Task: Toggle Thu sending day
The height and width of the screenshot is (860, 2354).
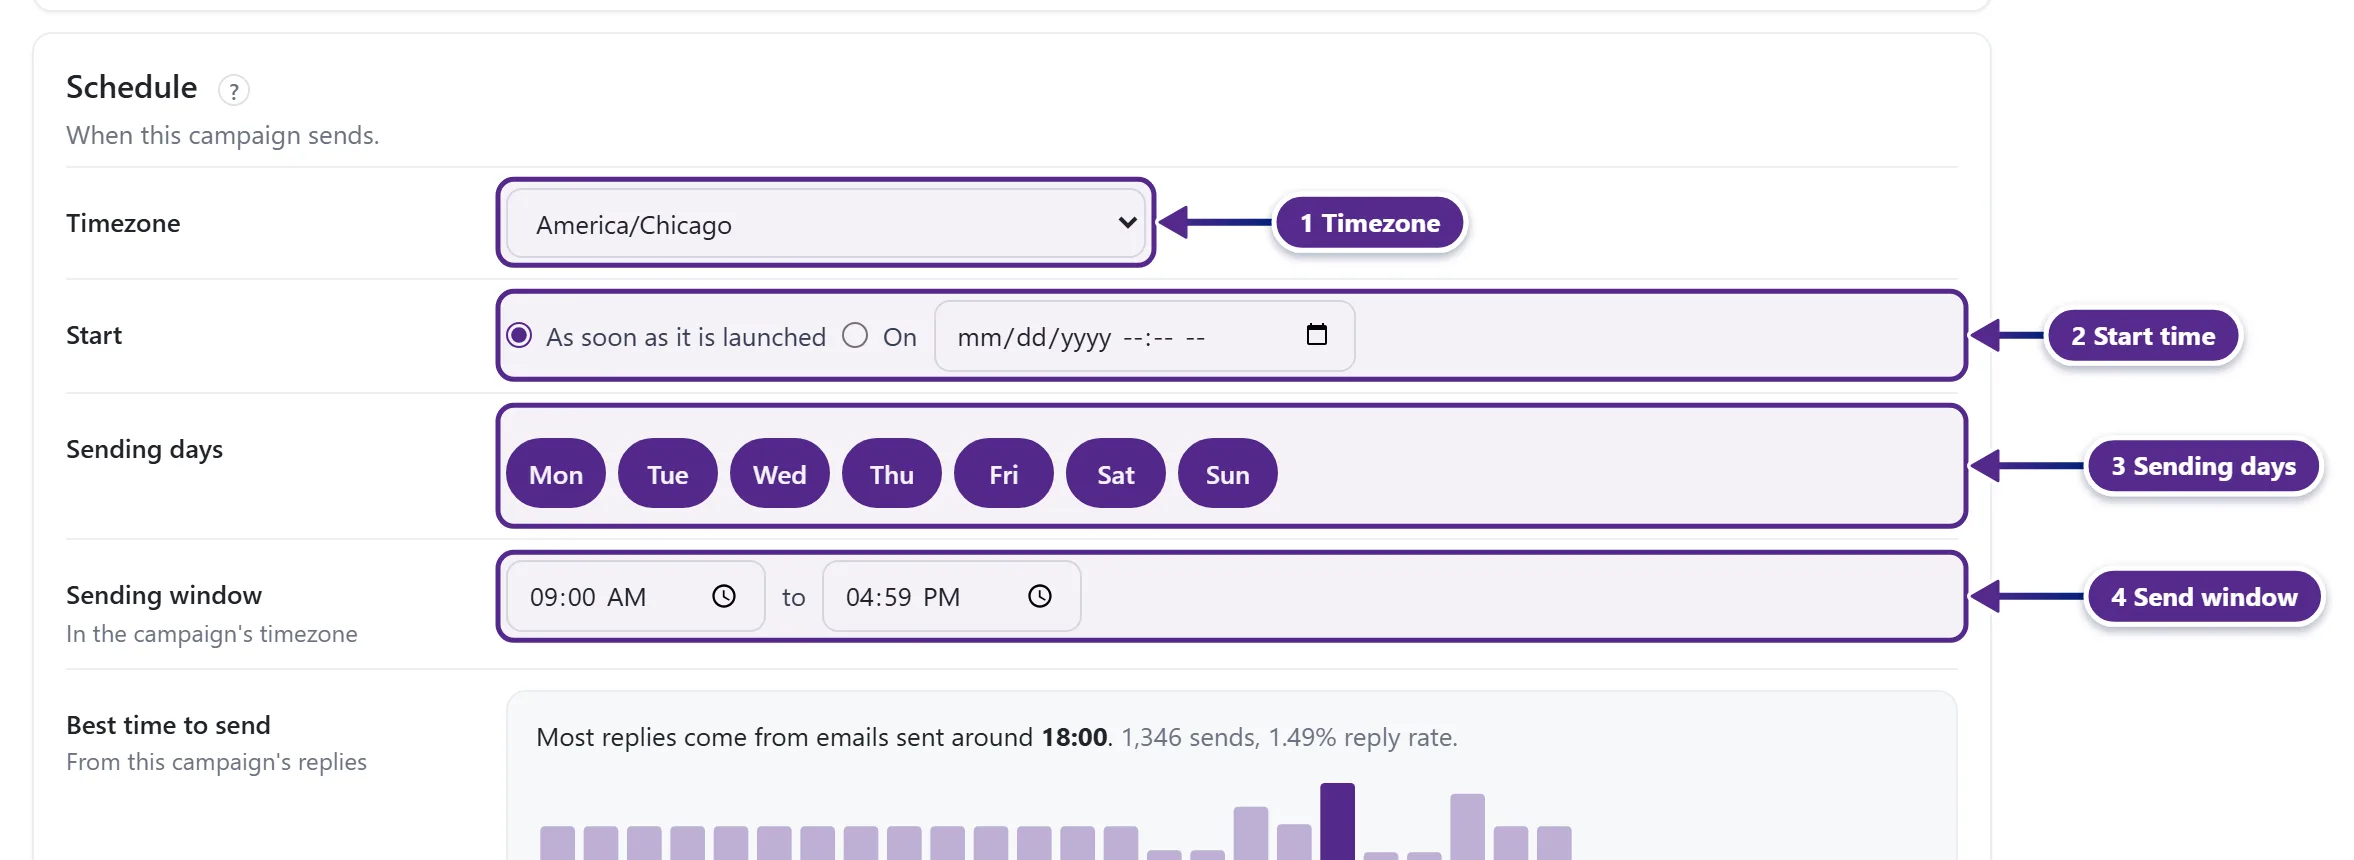Action: [x=892, y=474]
